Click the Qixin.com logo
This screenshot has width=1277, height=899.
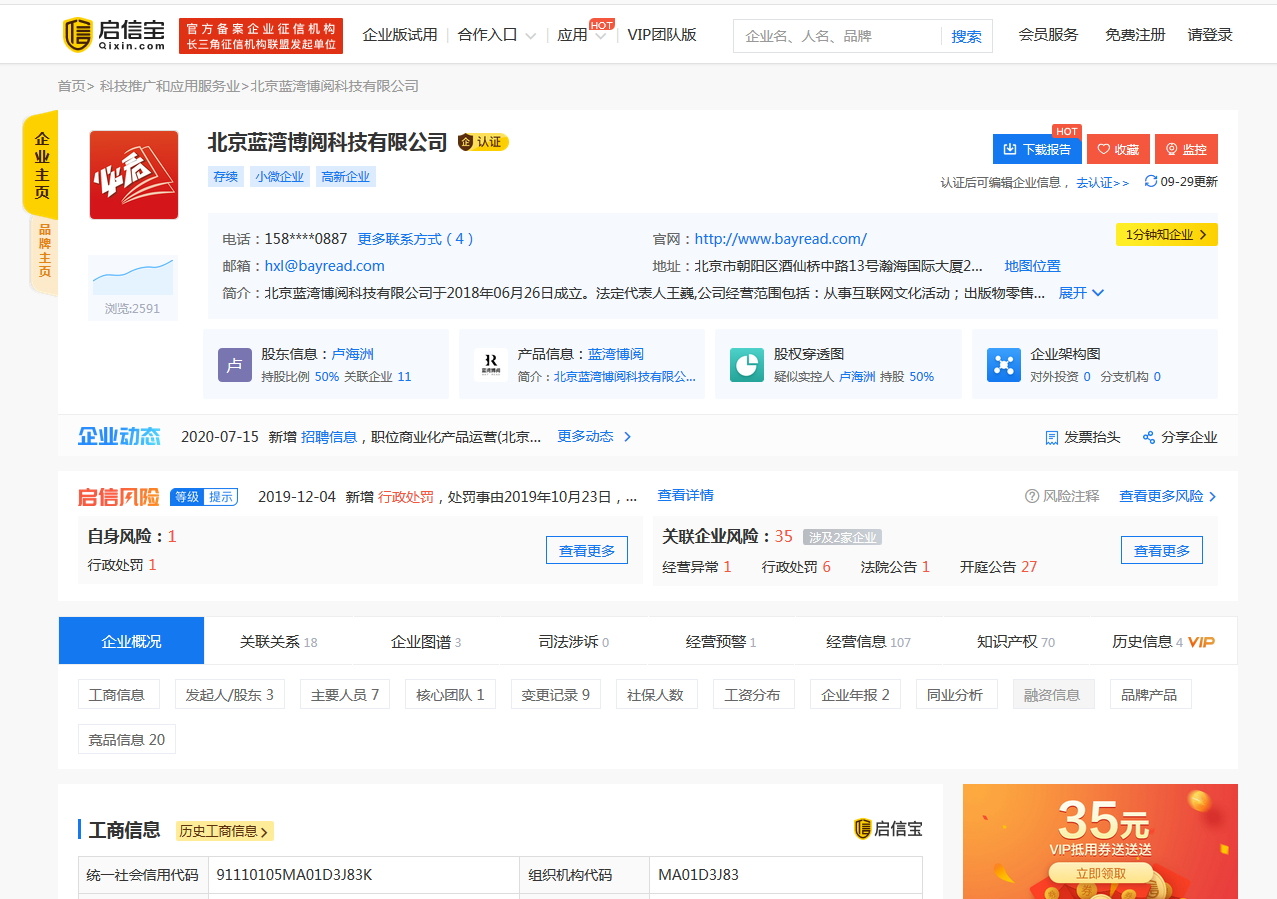click(115, 35)
